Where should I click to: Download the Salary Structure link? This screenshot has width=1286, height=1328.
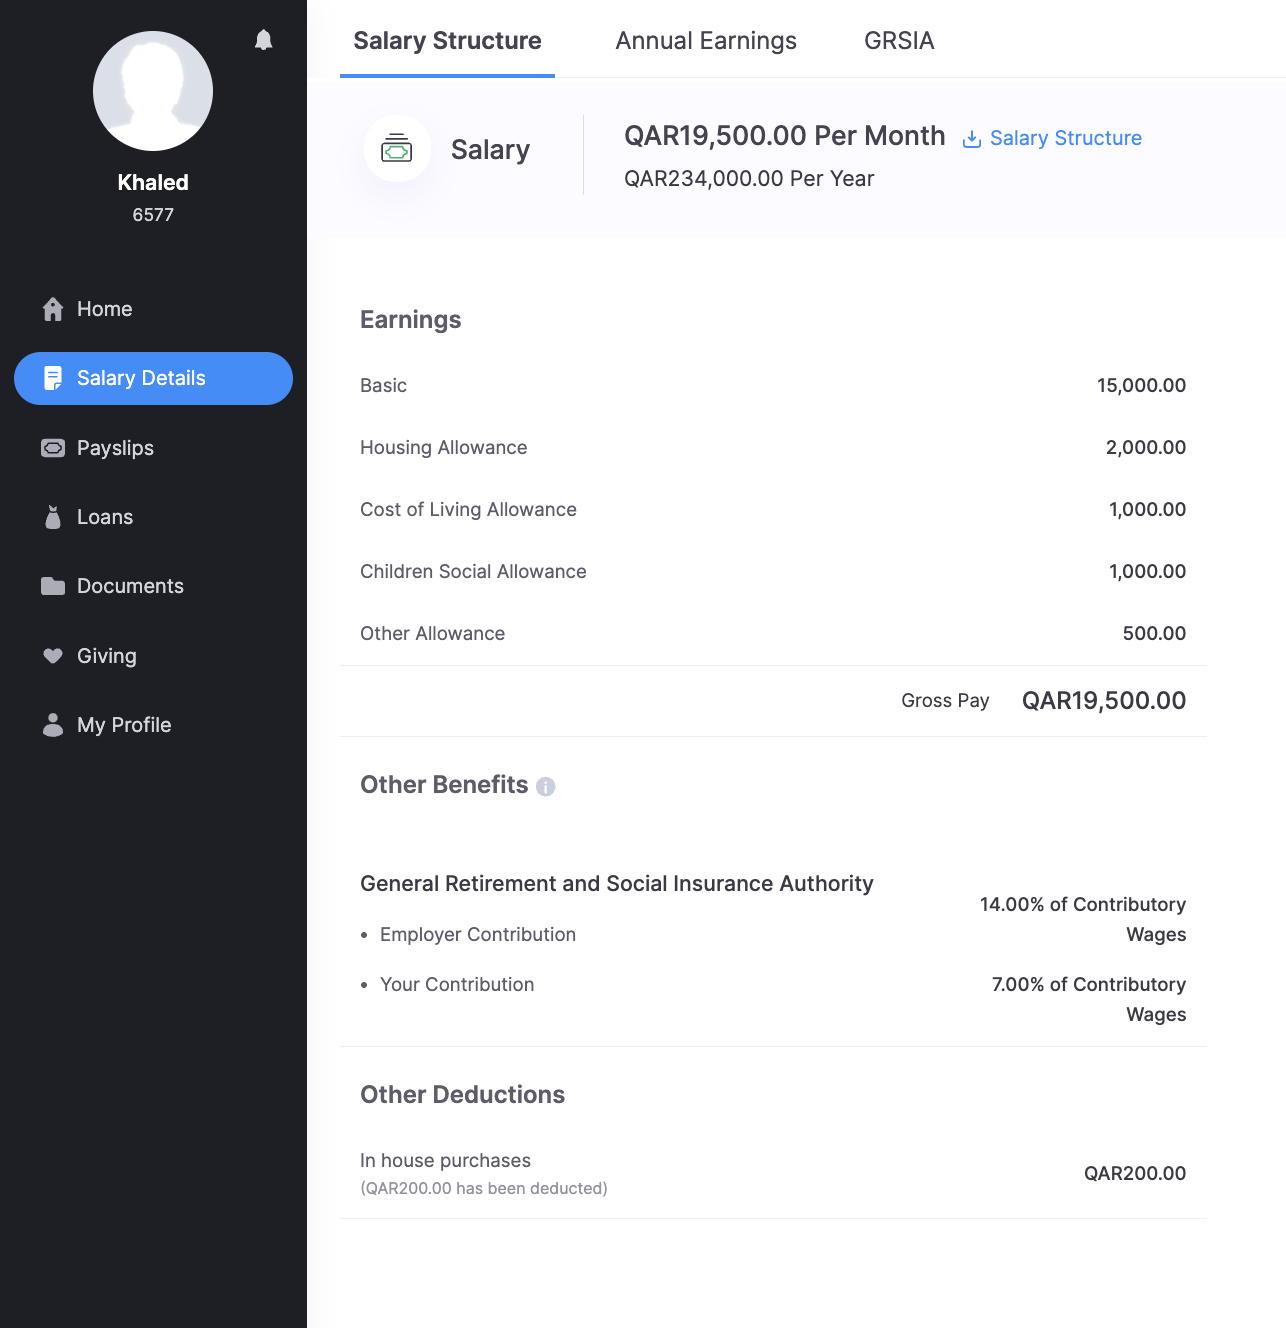point(1065,138)
